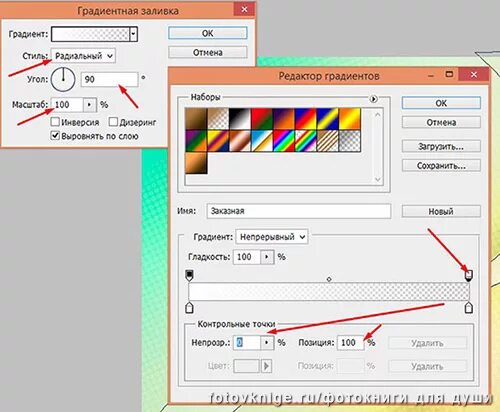
Task: Minimize the Редактор градиентов window
Action: 431,75
